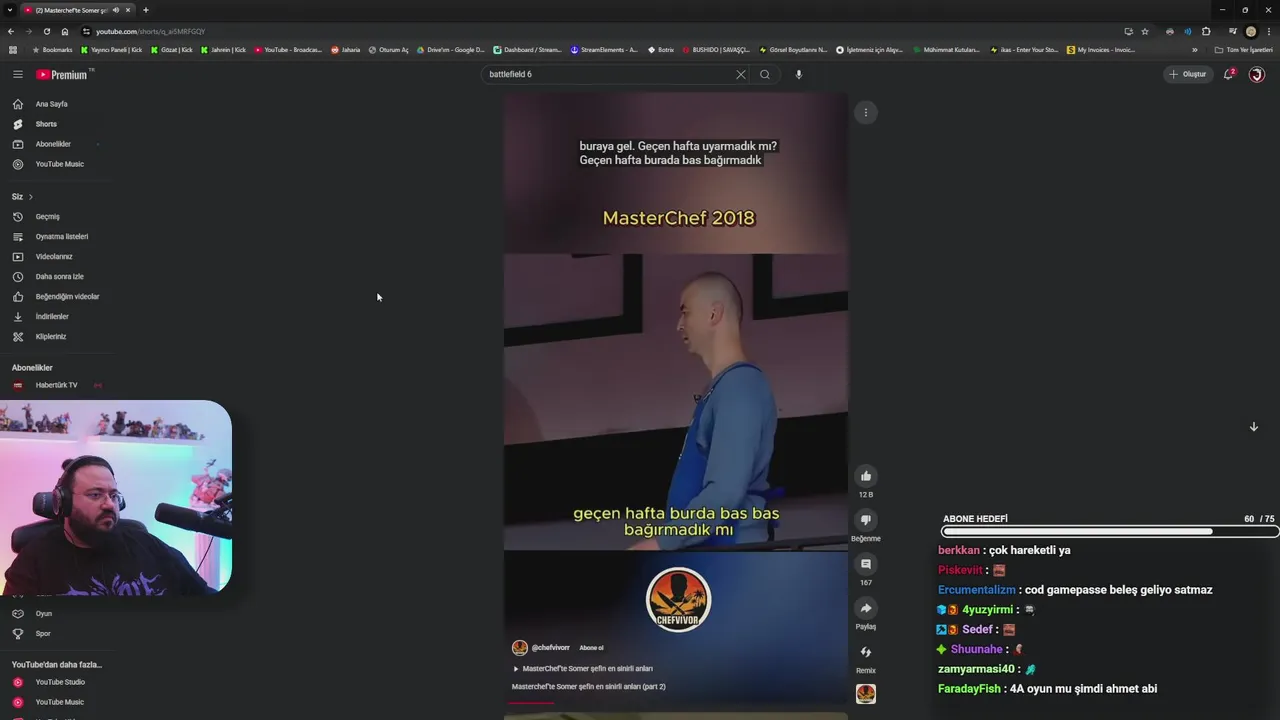Screen dimensions: 1280x720
Task: Click the youtube.com address bar
Action: (x=600, y=32)
